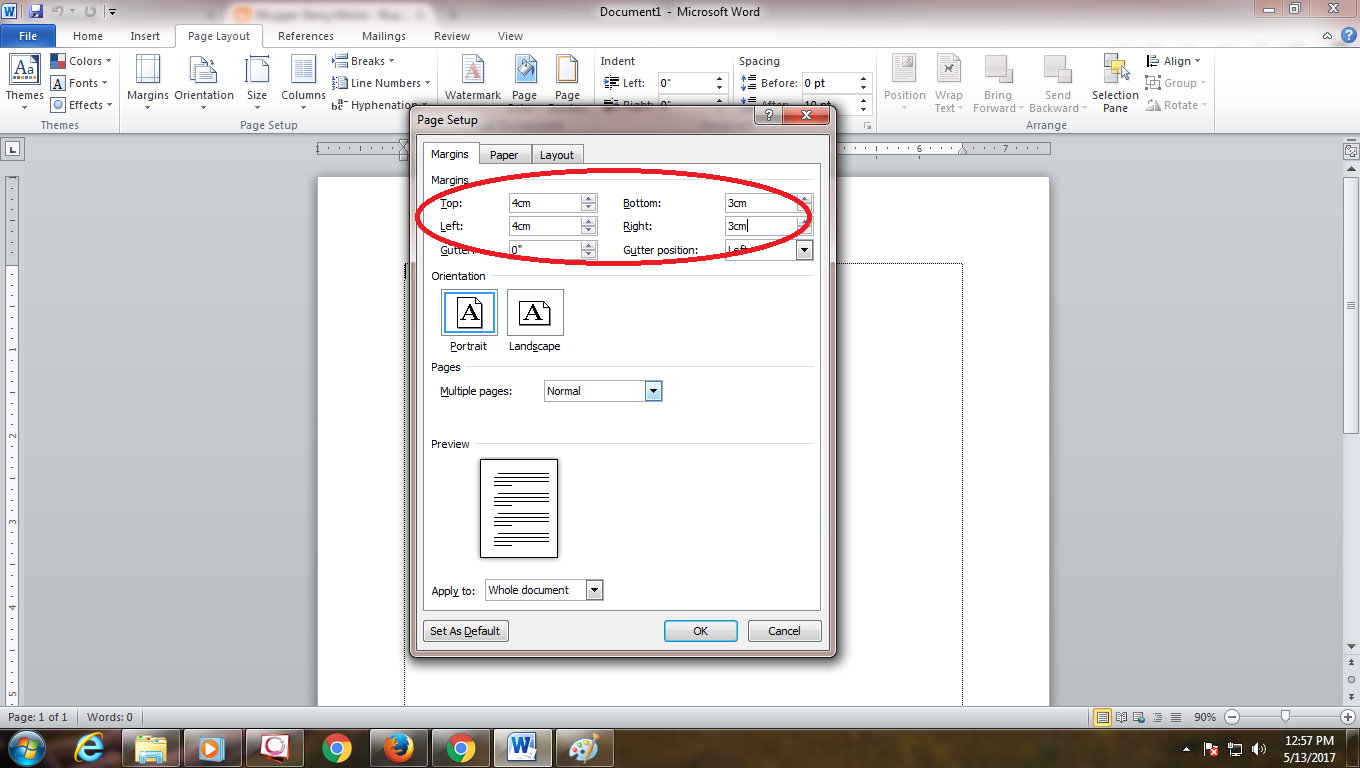Open the theme Effects menu
The width and height of the screenshot is (1360, 768).
click(x=82, y=105)
